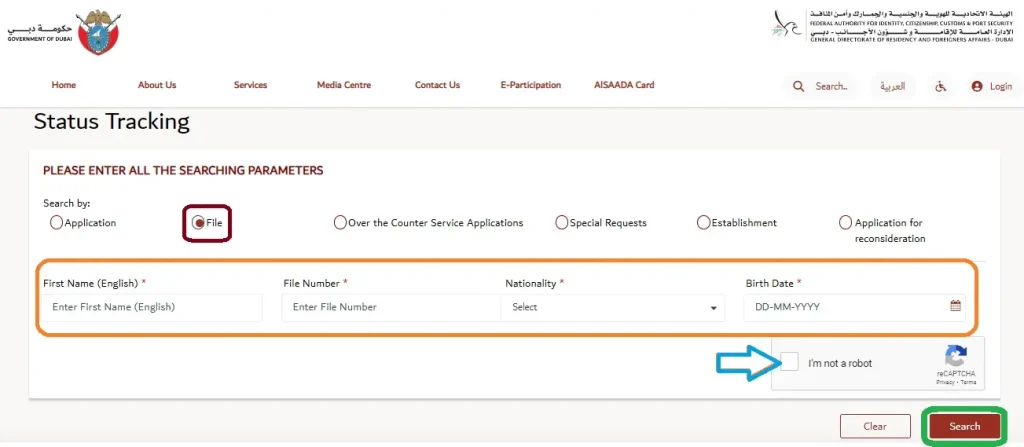
Task: Tick the I'm not a robot checkbox
Action: [790, 361]
